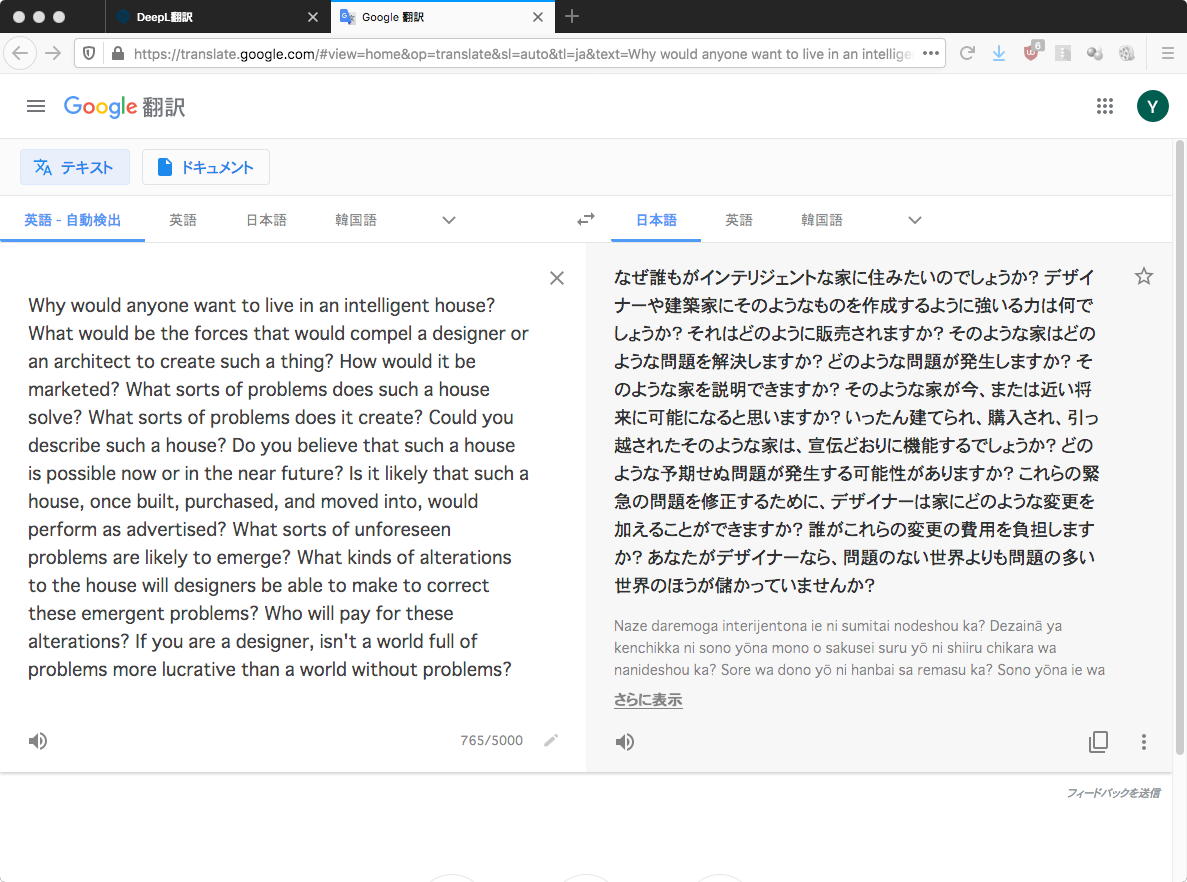Open the Google account avatar Y

[1152, 106]
